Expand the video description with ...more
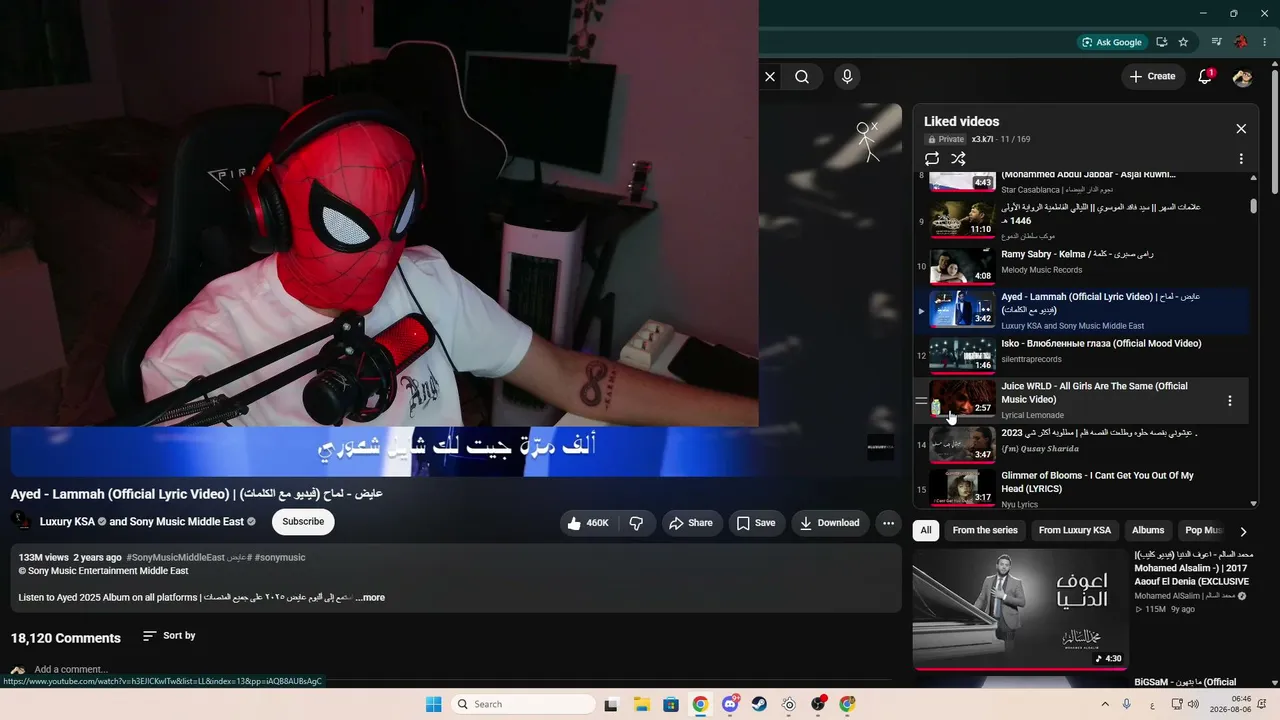The width and height of the screenshot is (1280, 720). click(x=370, y=598)
